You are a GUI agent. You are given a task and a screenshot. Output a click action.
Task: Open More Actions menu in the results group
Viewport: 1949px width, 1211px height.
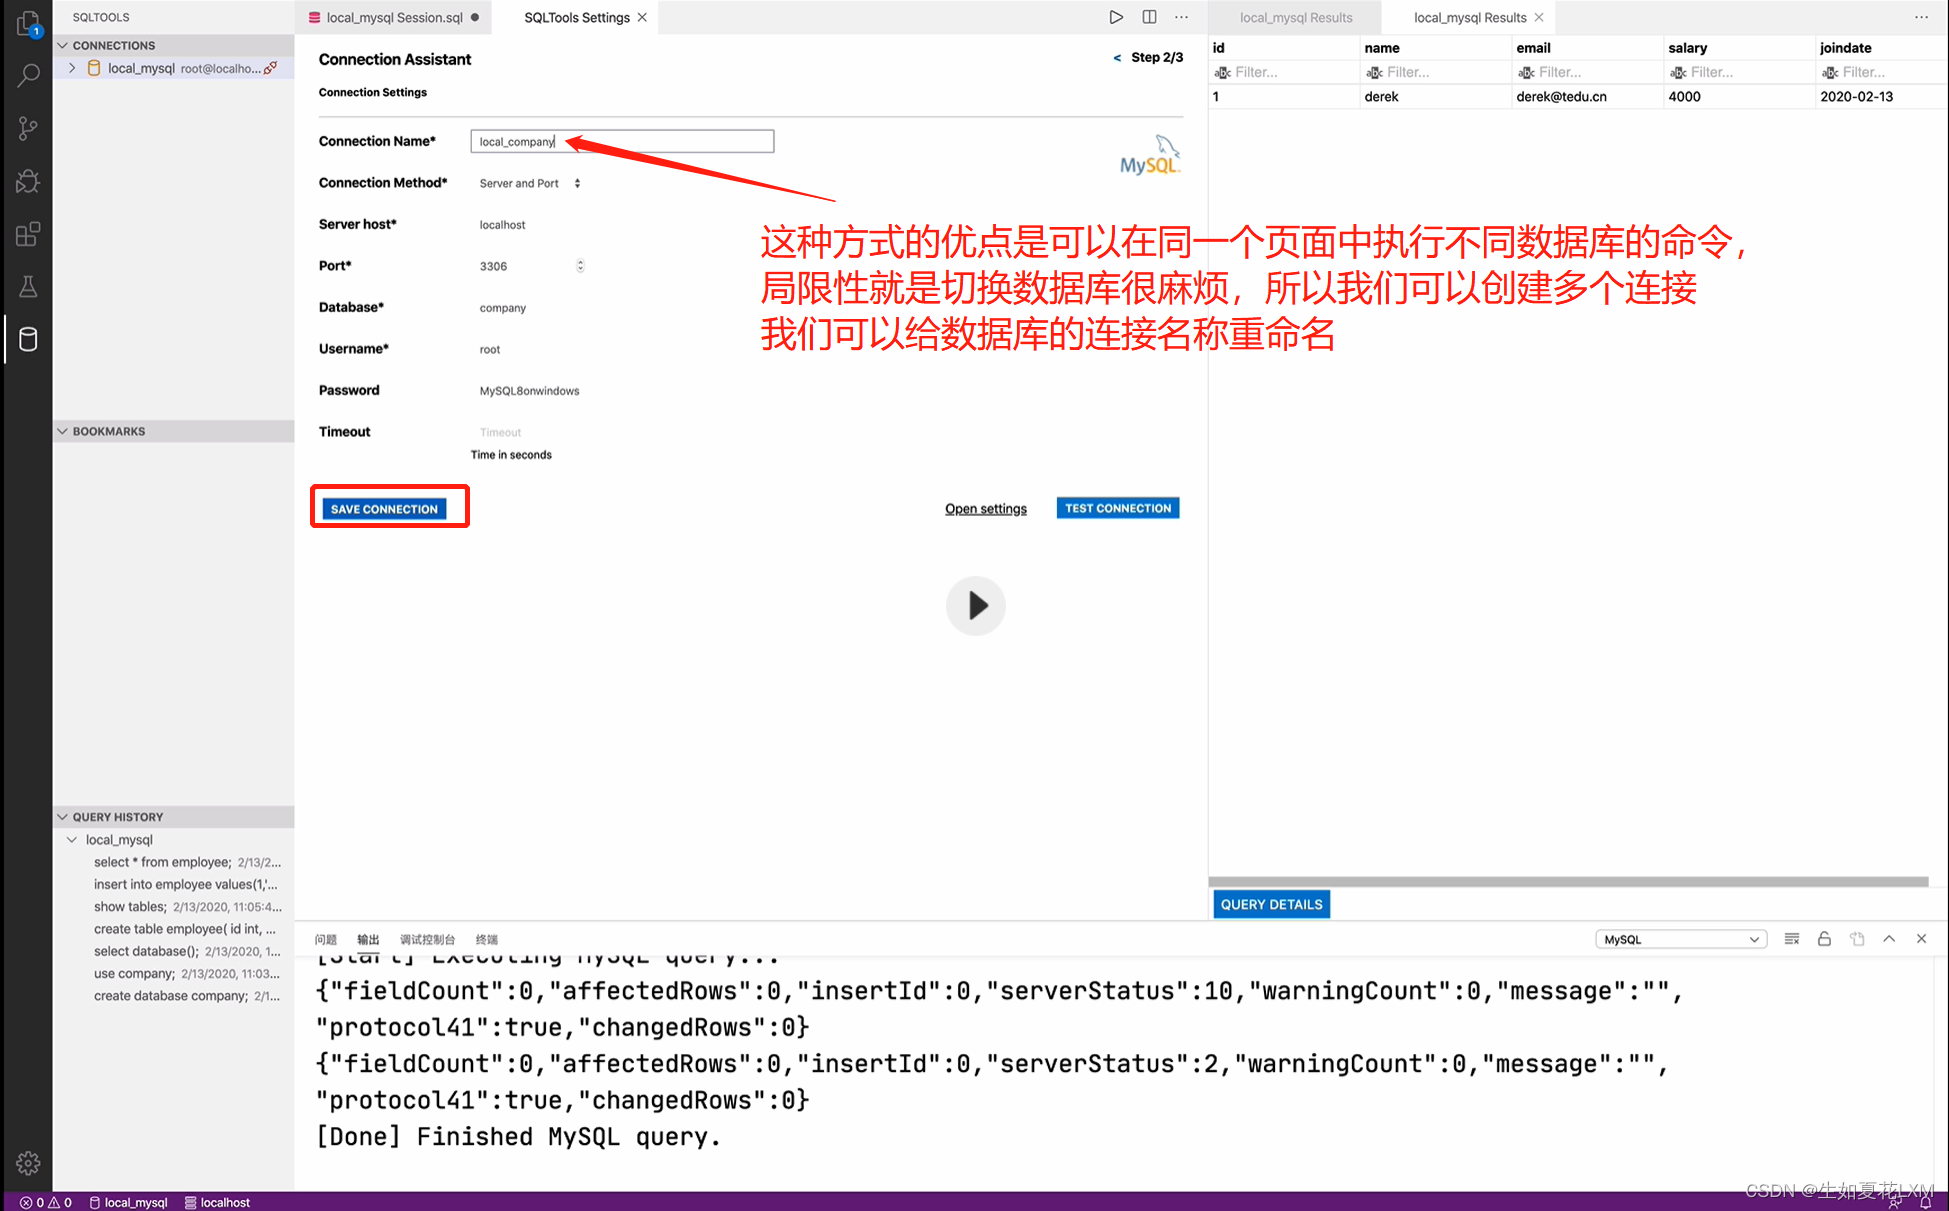tap(1921, 17)
